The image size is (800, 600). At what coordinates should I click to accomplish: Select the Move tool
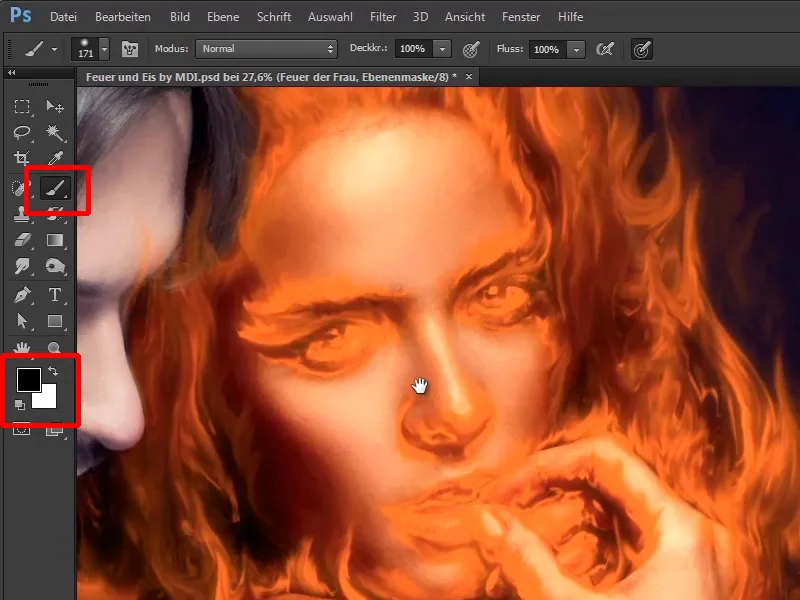(x=55, y=107)
